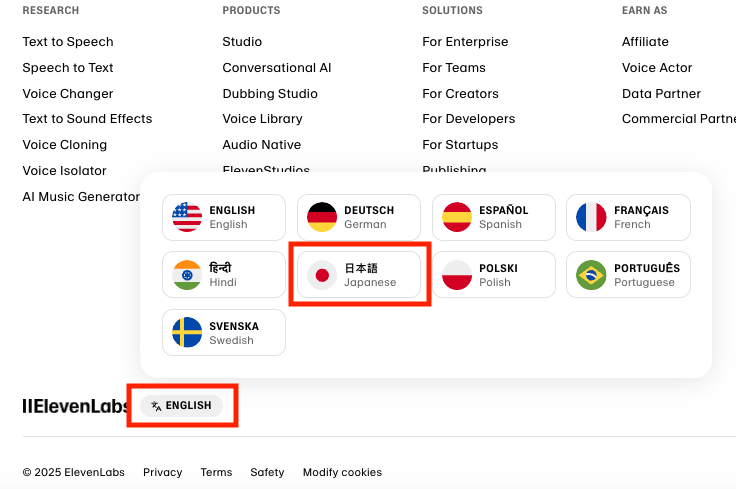Viewport: 736px width, 489px height.
Task: Open the Studio product link
Action: [242, 42]
